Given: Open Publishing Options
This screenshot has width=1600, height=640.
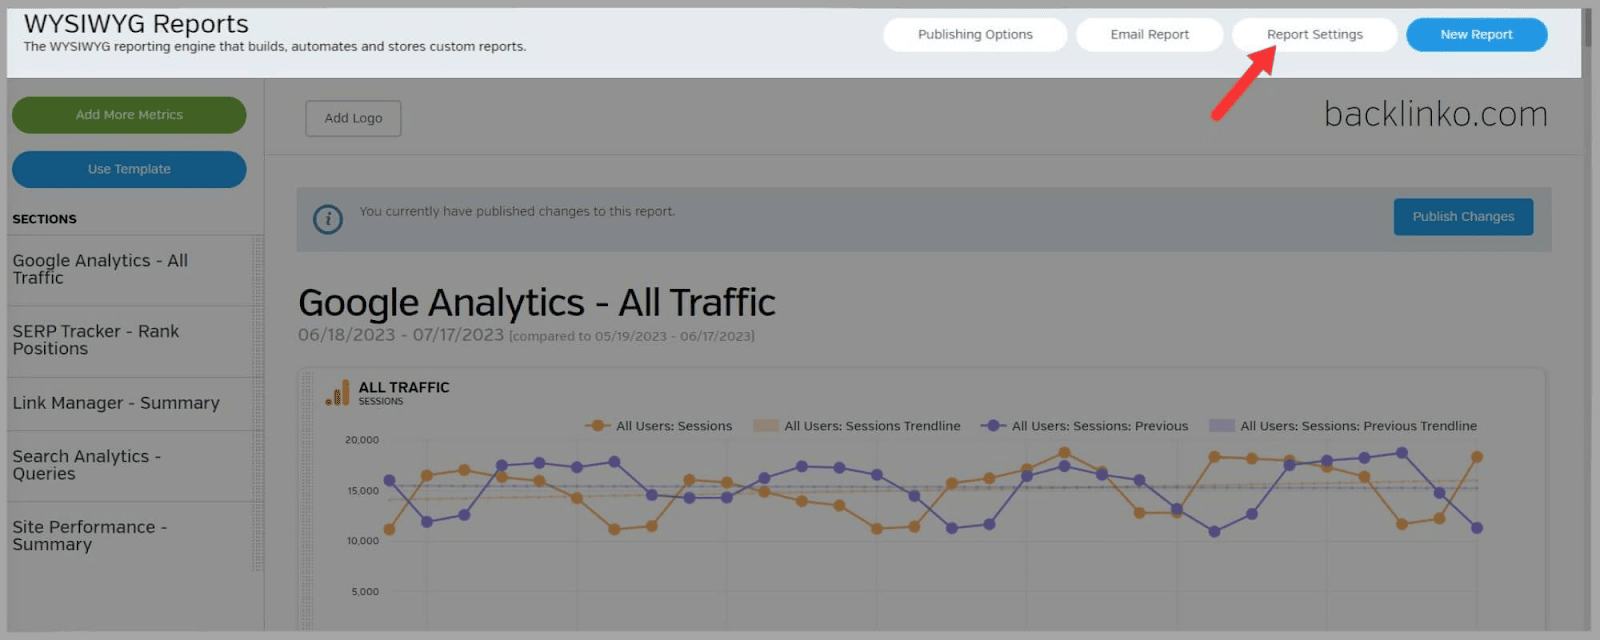Looking at the screenshot, I should click(975, 35).
